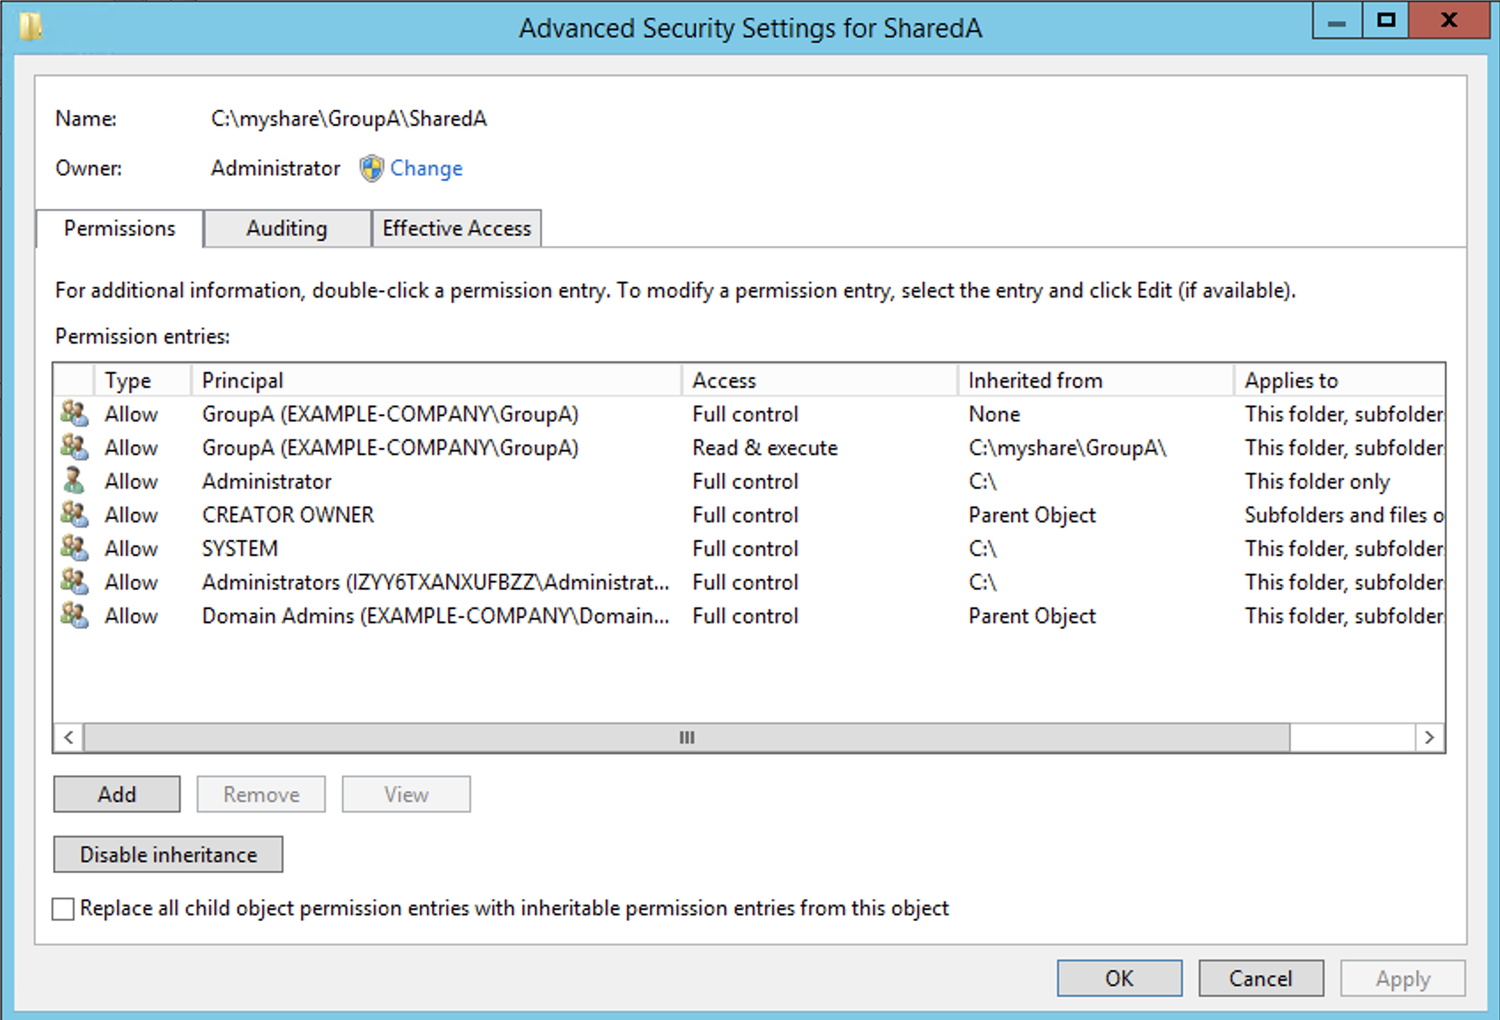This screenshot has height=1020, width=1500.
Task: Click the group icon beside Administrators entry
Action: click(x=74, y=582)
